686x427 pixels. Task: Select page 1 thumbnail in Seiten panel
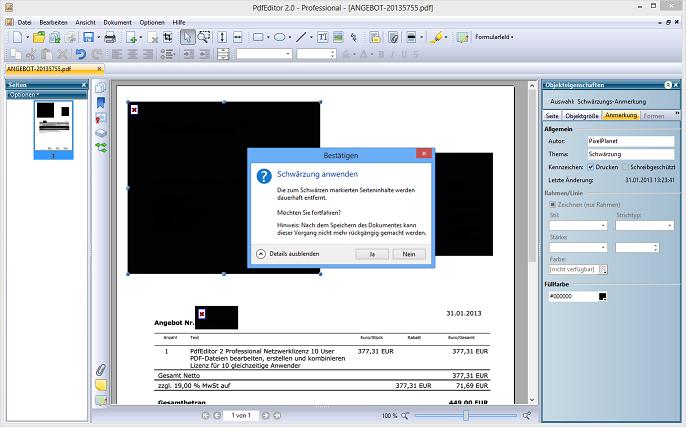(53, 130)
